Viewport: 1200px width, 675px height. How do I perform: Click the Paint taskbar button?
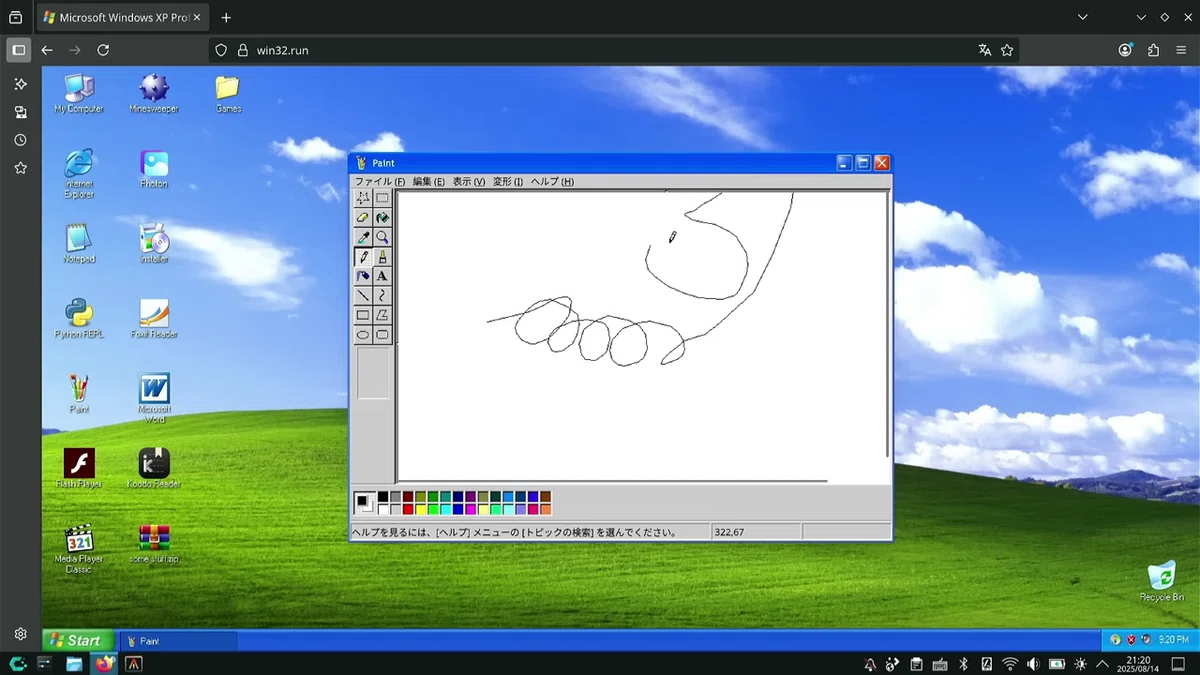pos(178,641)
